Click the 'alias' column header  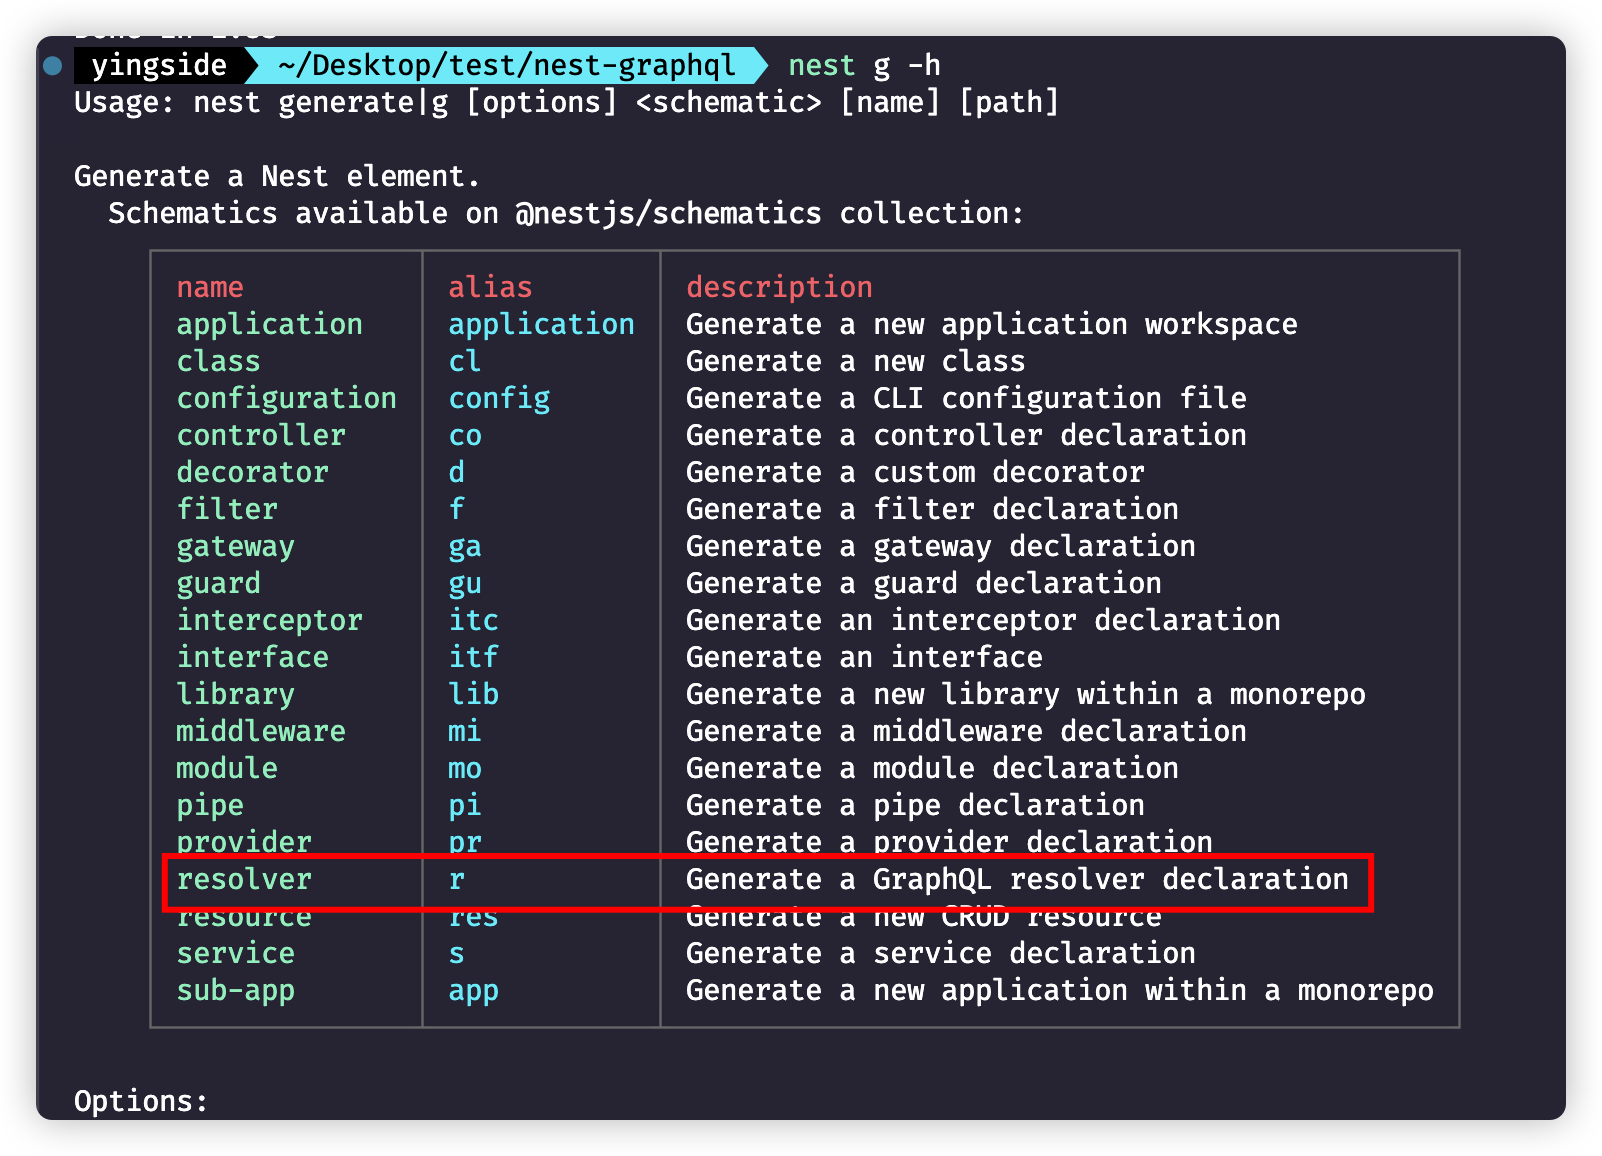point(490,288)
